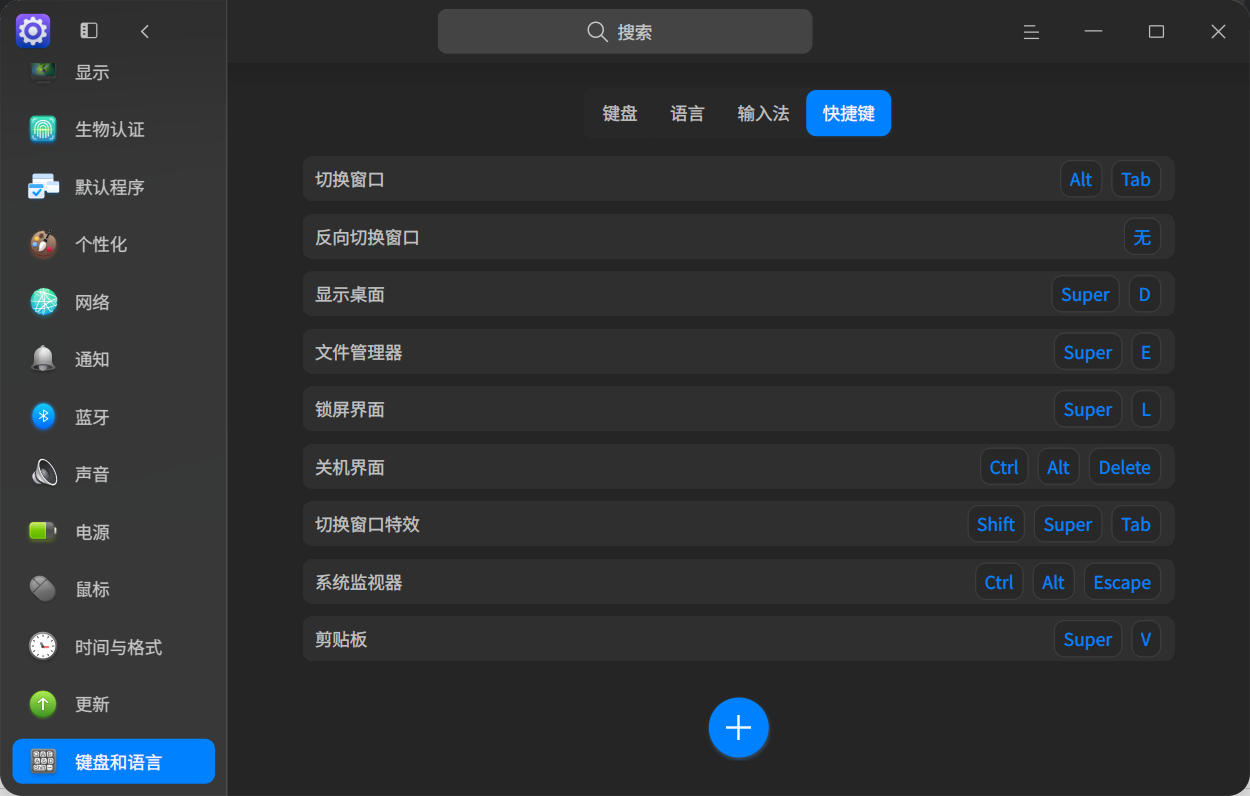Open the Bluetooth icon in sidebar

click(43, 417)
